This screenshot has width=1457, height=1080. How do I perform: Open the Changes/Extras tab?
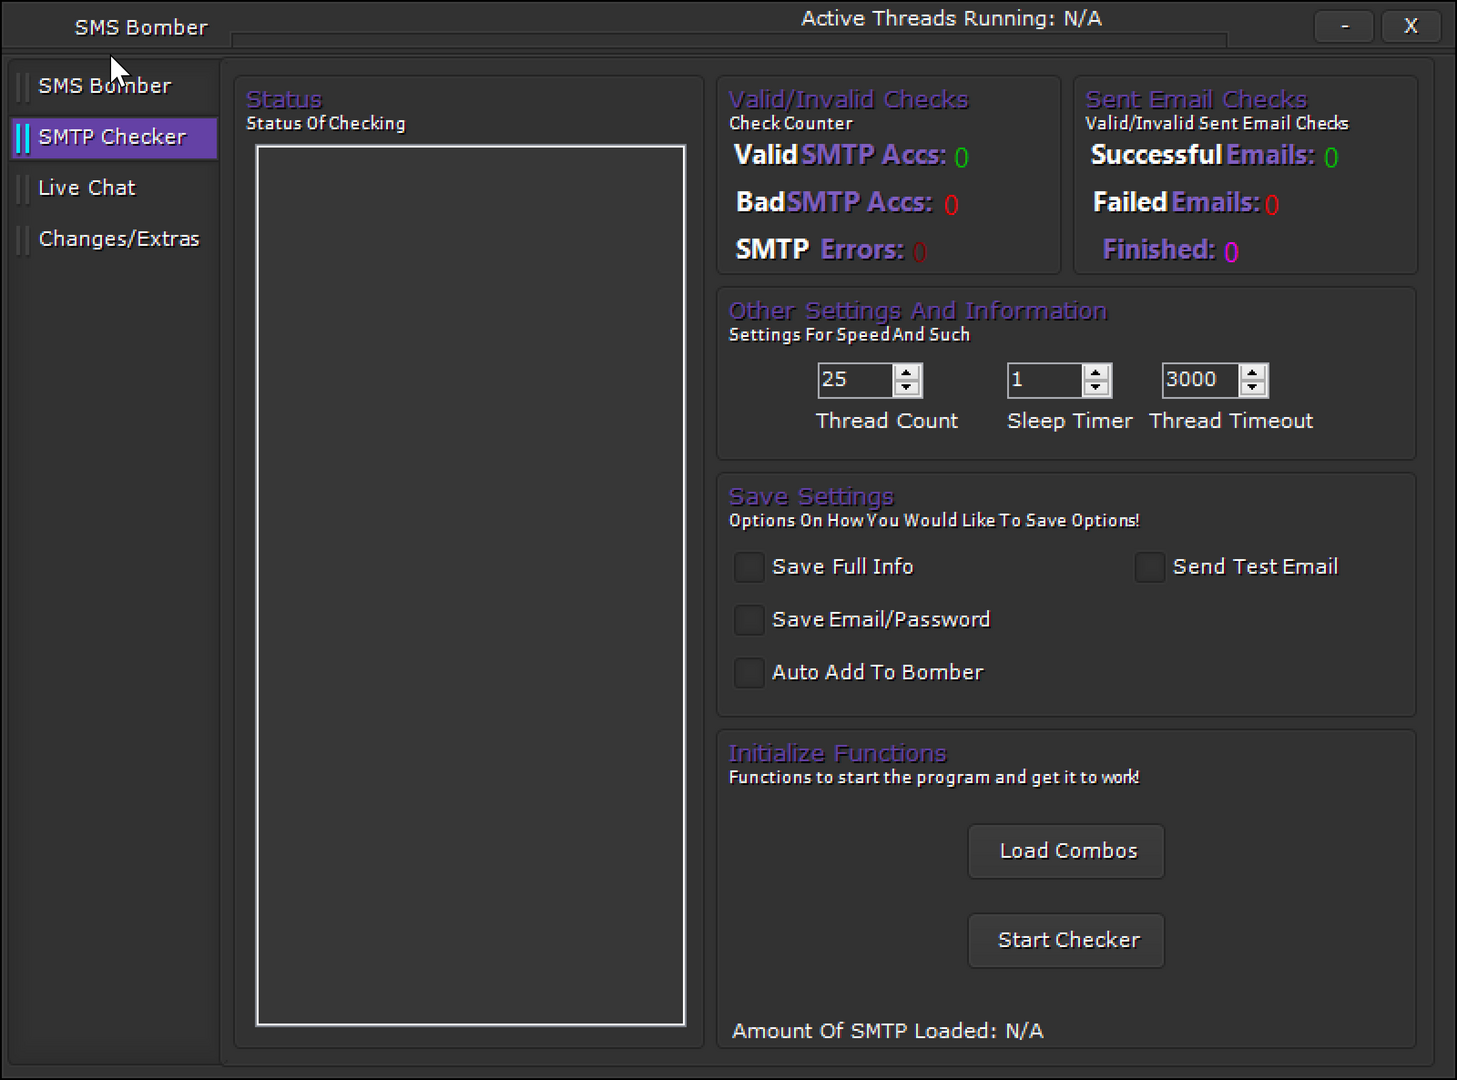(118, 239)
